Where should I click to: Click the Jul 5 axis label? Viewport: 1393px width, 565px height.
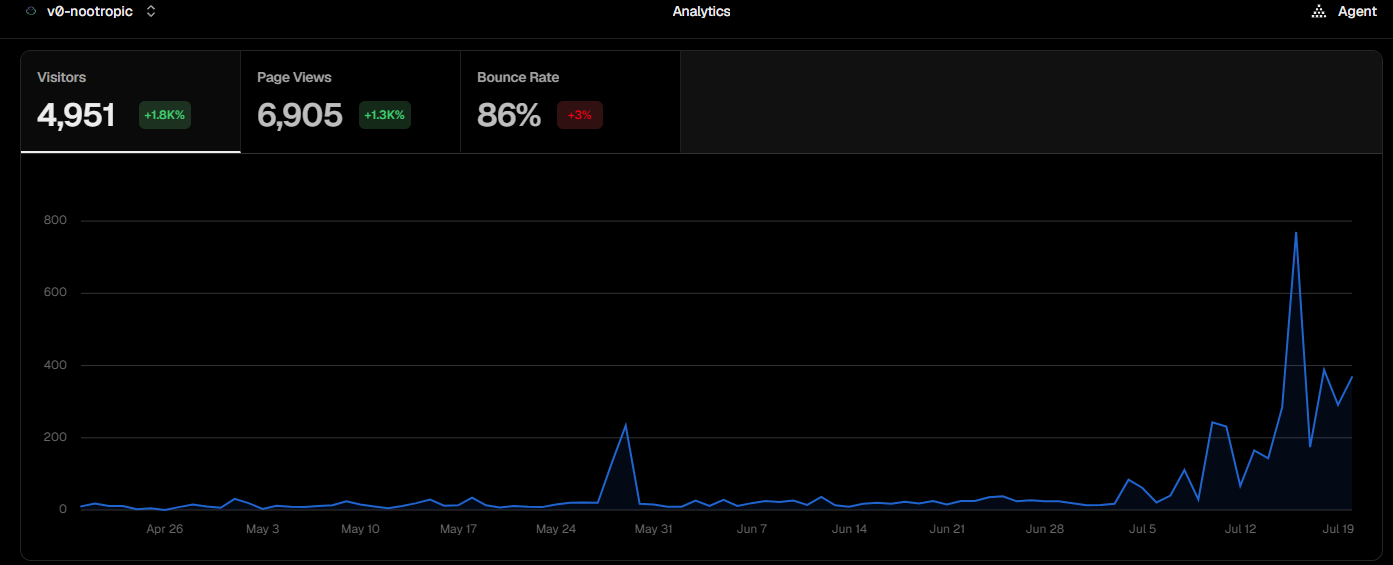click(x=1142, y=529)
